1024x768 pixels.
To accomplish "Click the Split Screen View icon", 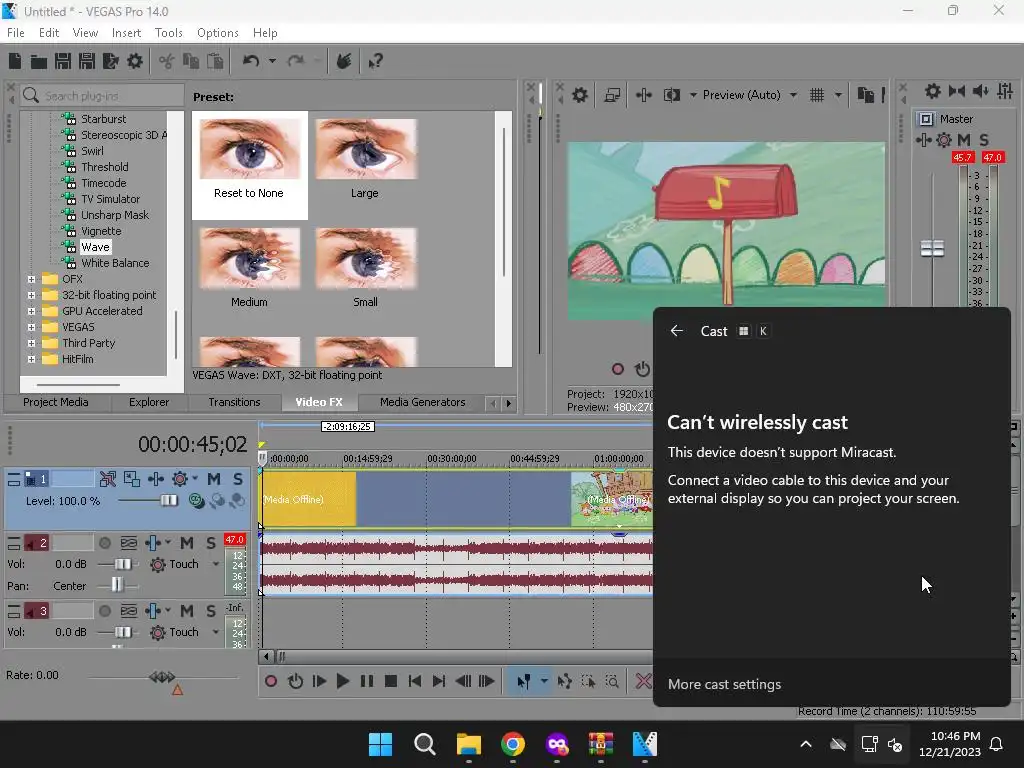I will point(672,95).
